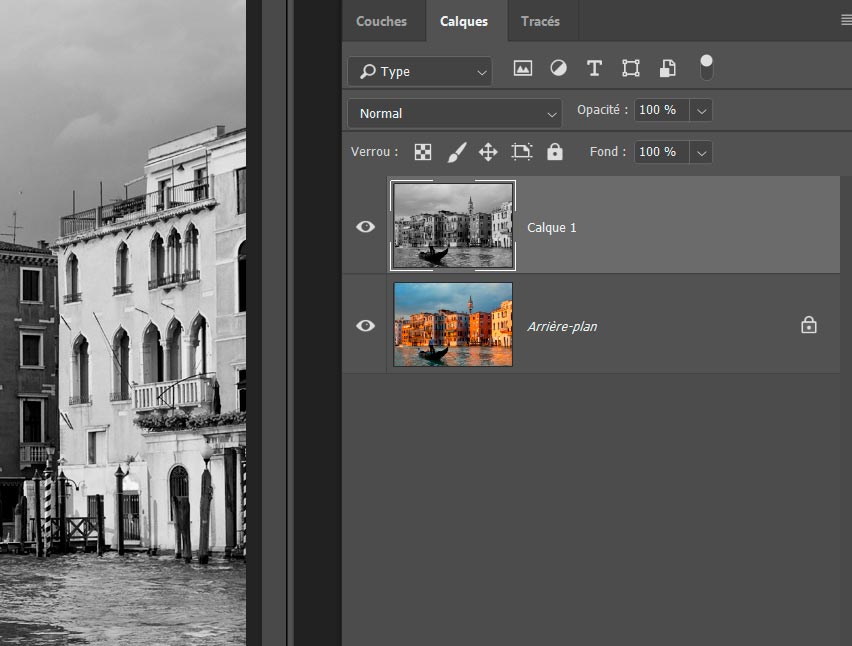Unlock Arrière-plan layer via padlock icon
This screenshot has height=646, width=852.
(809, 325)
